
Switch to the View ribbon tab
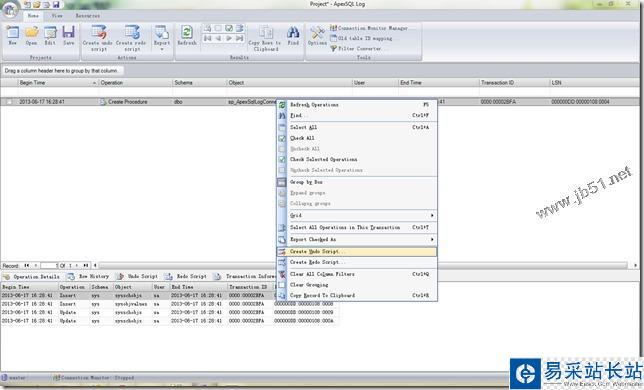click(x=57, y=16)
